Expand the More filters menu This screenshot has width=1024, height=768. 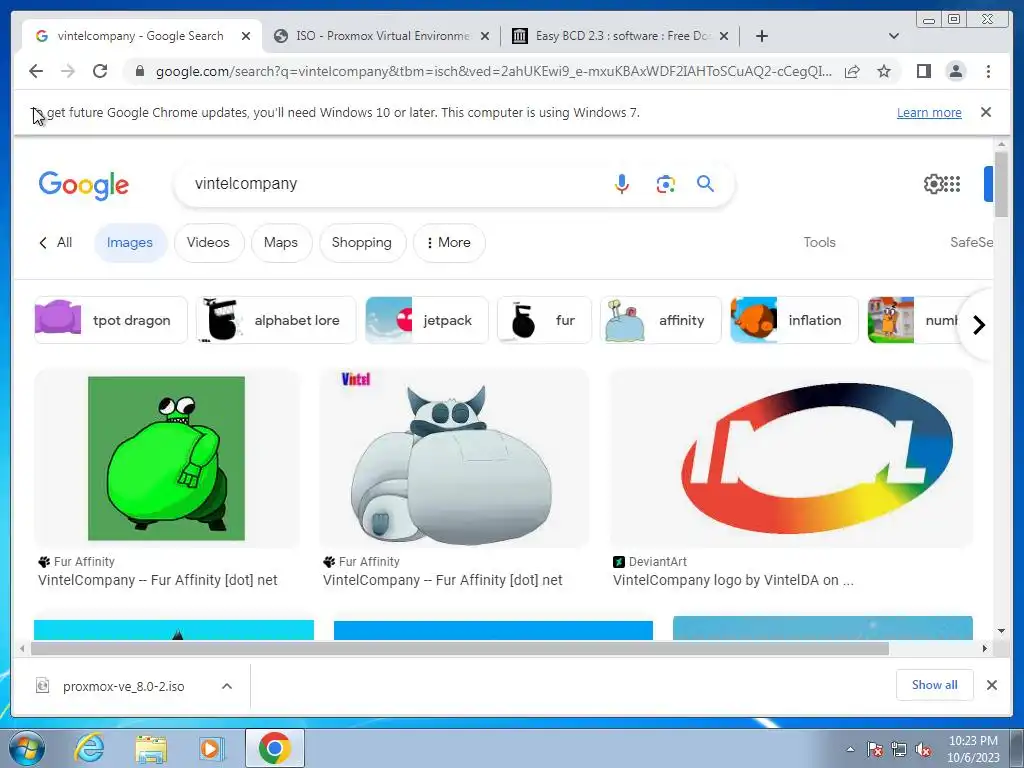pos(449,242)
